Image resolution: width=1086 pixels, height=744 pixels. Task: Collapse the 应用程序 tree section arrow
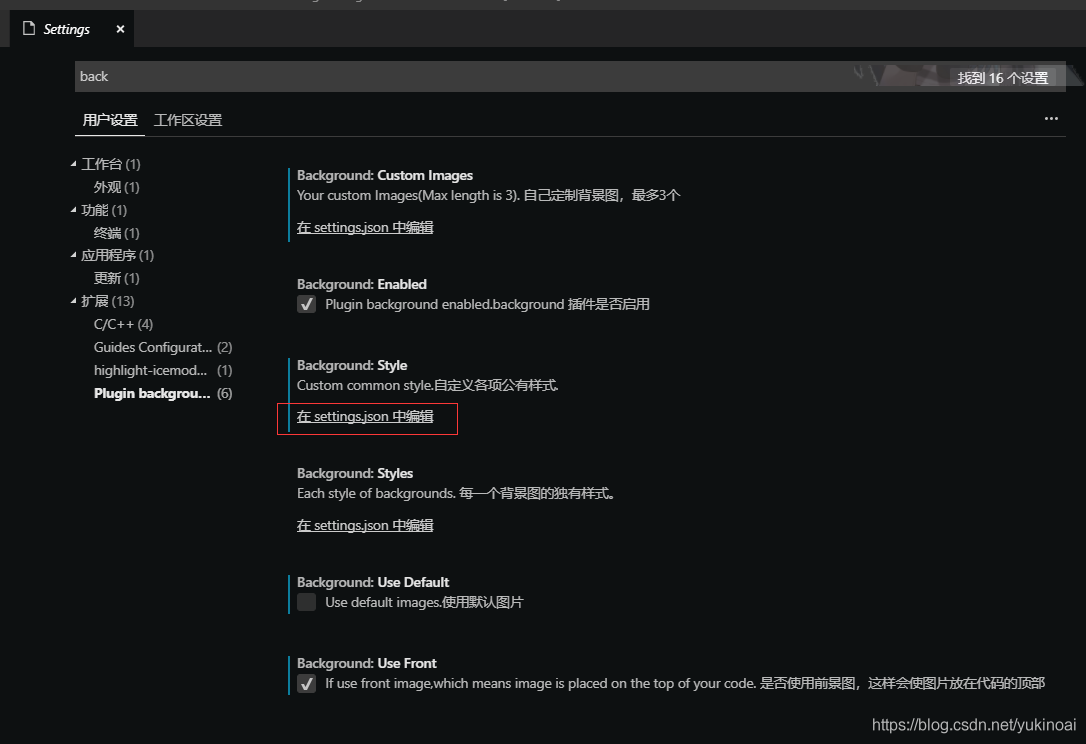click(73, 255)
